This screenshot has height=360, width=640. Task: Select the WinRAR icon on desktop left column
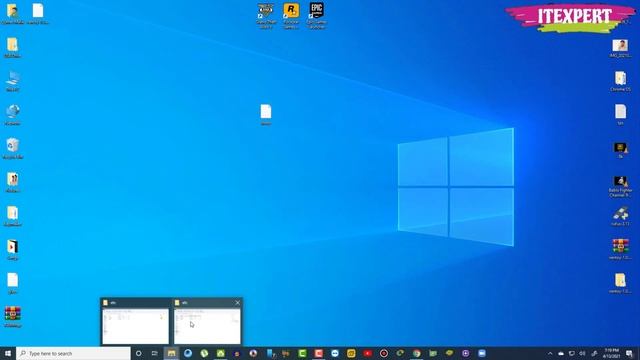coord(13,317)
